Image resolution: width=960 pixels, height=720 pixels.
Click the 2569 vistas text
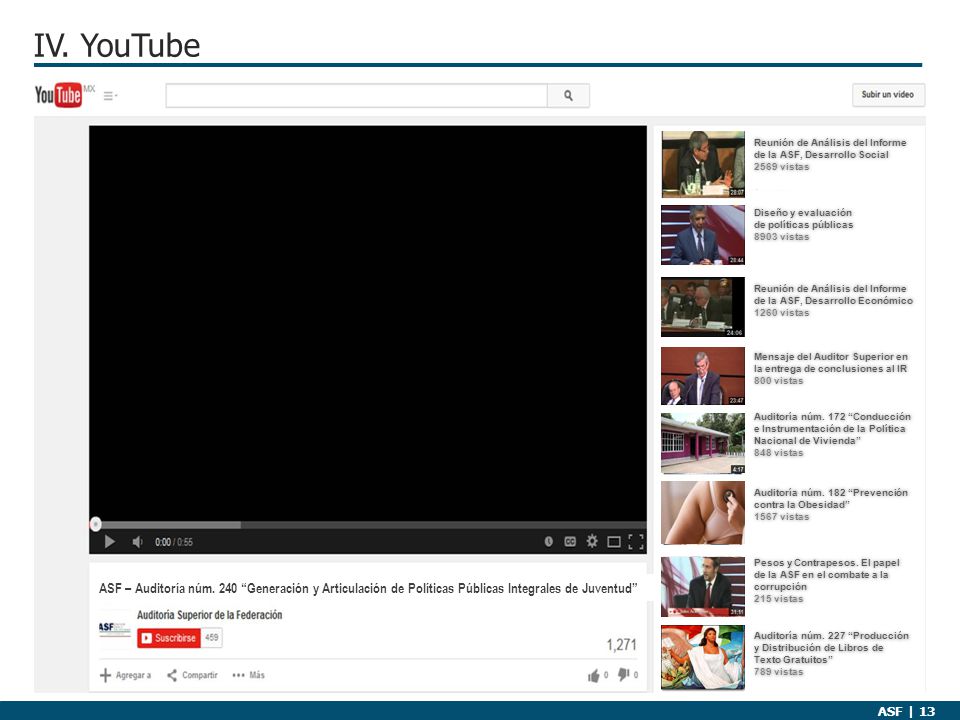pyautogui.click(x=781, y=167)
